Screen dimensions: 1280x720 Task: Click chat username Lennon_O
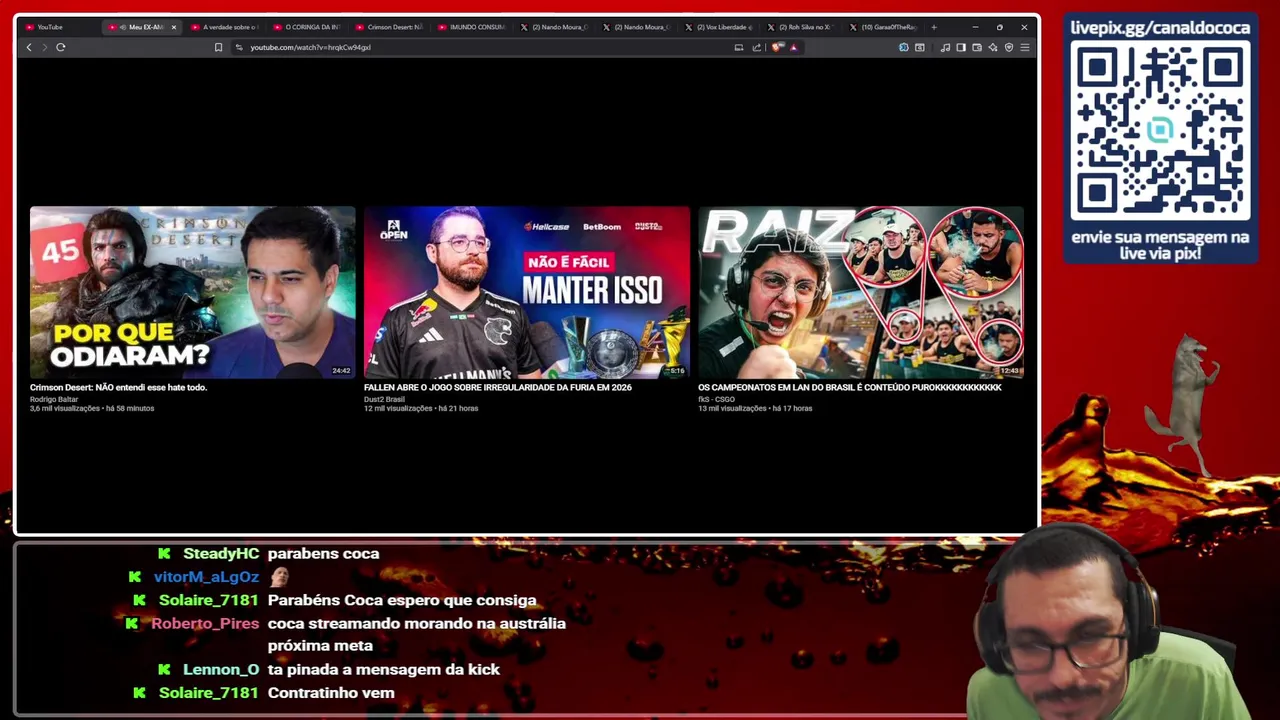pyautogui.click(x=221, y=669)
